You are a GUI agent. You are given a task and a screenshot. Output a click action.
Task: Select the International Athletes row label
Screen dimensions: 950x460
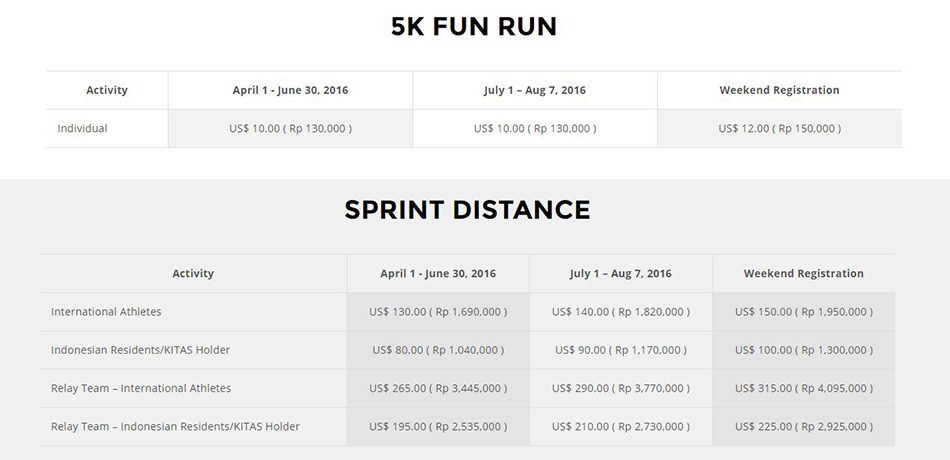pos(106,311)
